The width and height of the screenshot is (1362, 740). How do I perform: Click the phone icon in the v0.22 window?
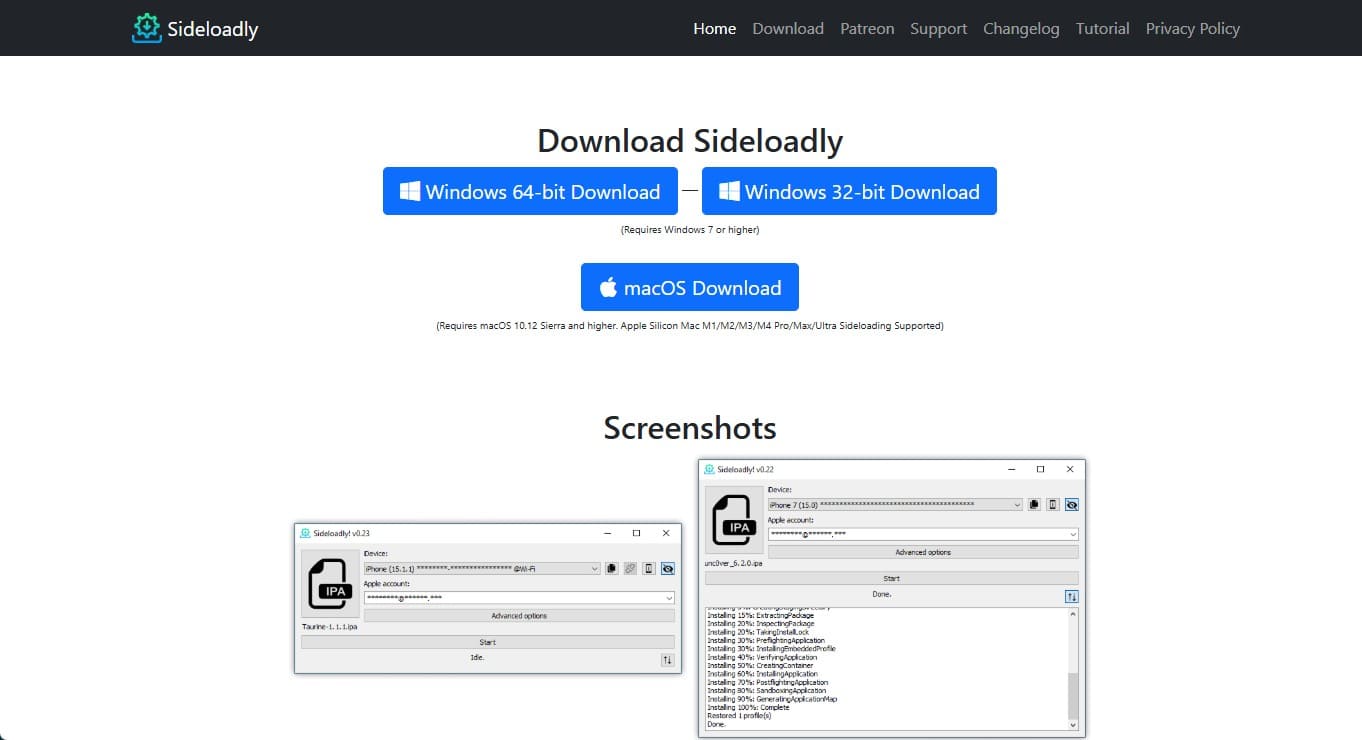coord(1053,505)
